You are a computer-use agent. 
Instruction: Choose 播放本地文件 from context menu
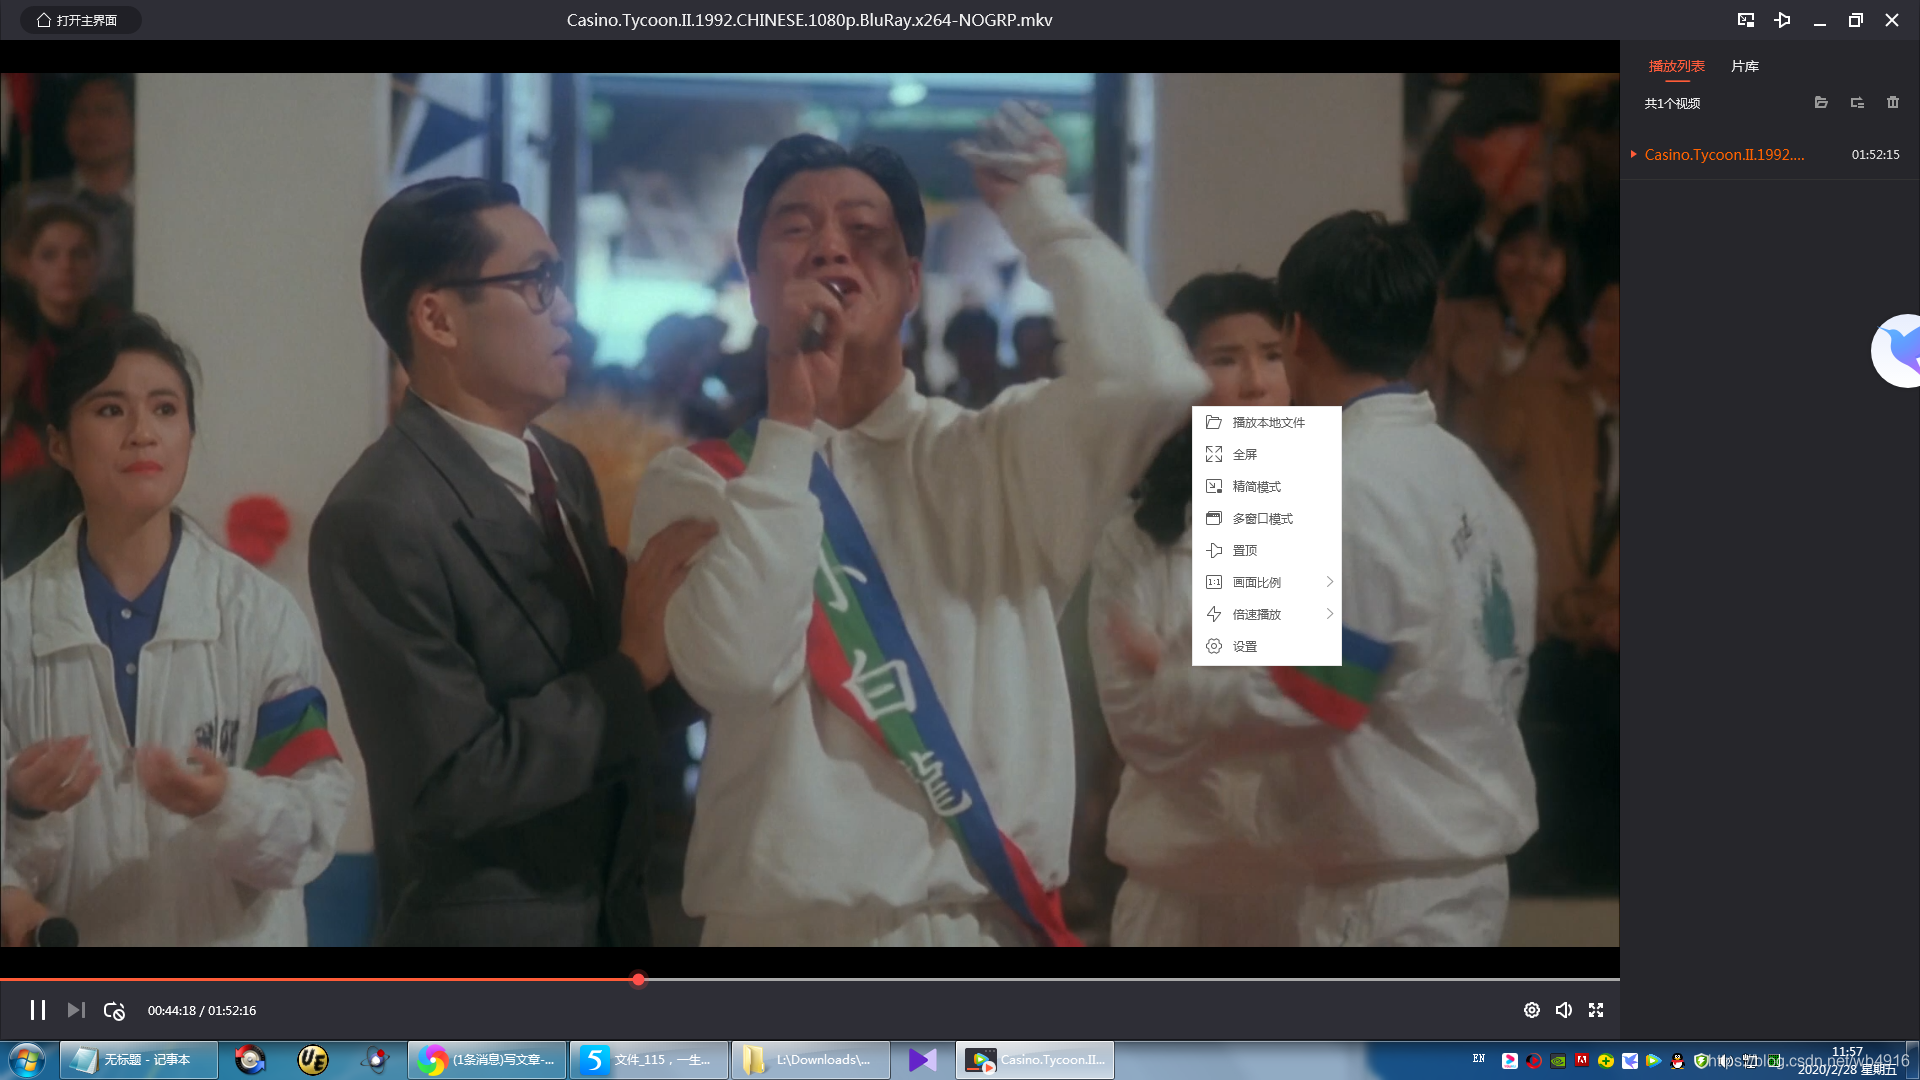(x=1267, y=422)
